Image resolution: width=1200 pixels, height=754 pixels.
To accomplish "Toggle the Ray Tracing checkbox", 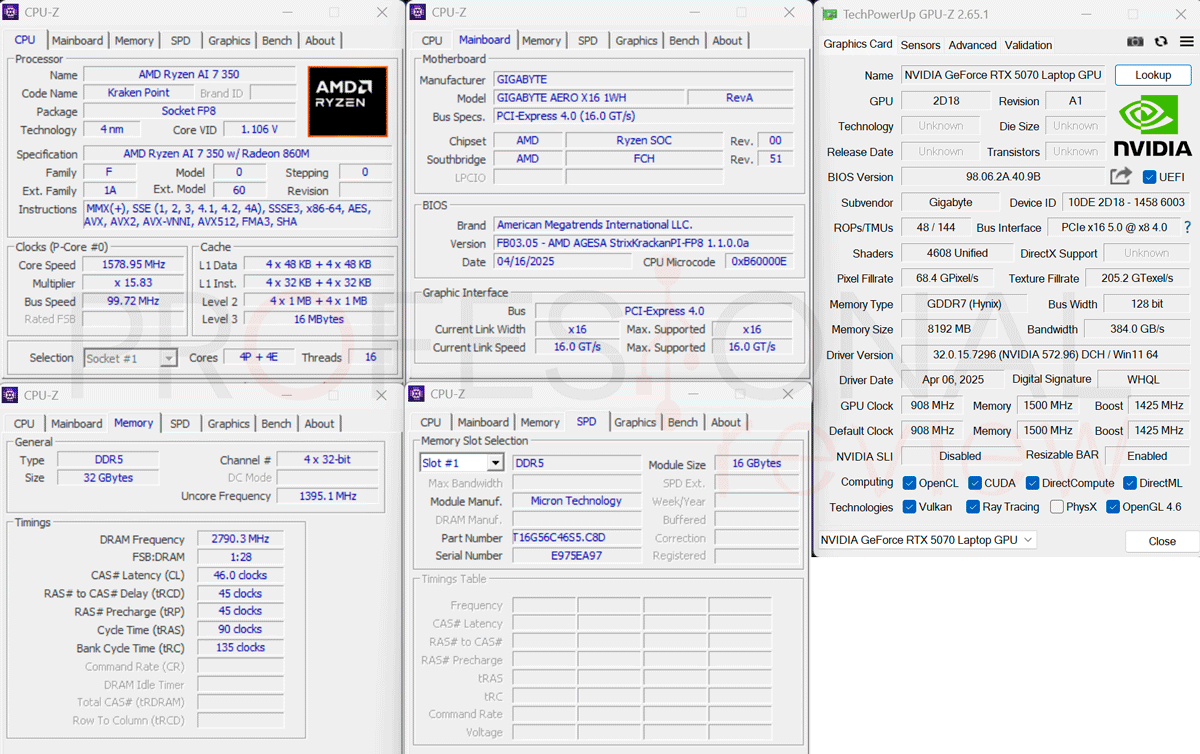I will (x=973, y=507).
